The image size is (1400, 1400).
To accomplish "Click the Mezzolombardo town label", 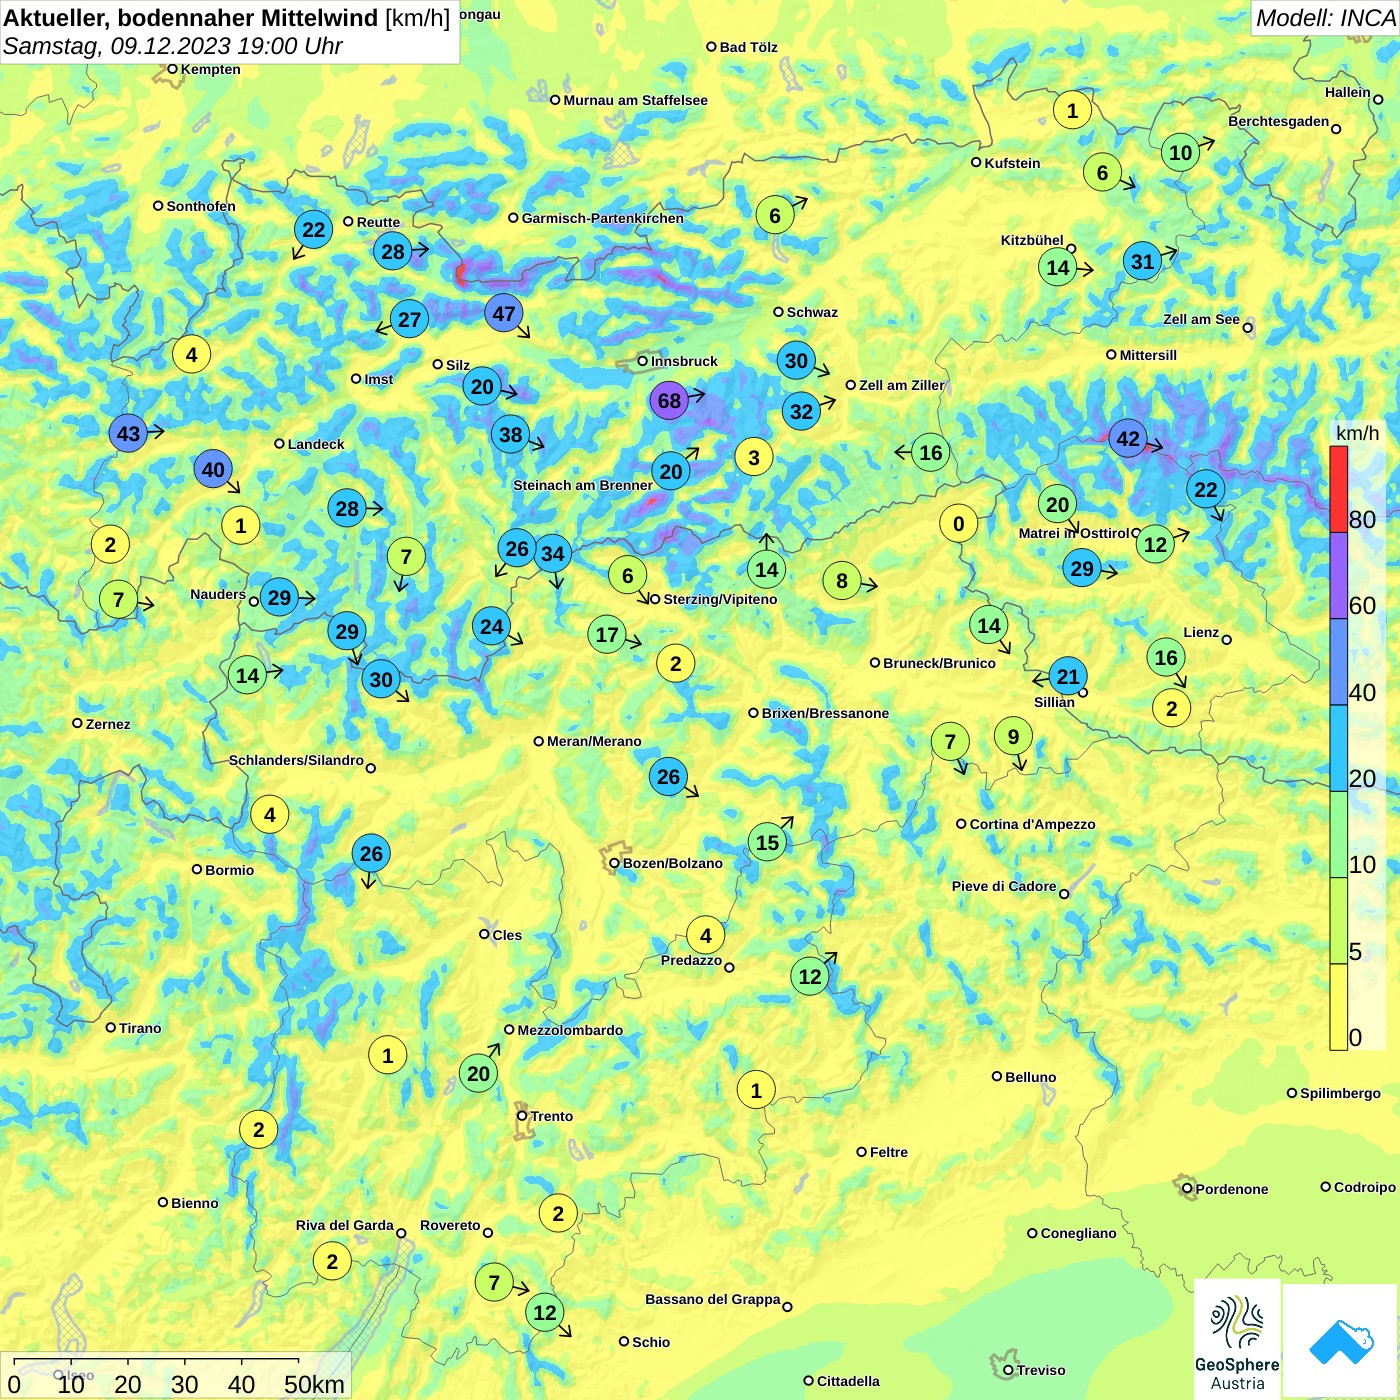I will 570,1030.
